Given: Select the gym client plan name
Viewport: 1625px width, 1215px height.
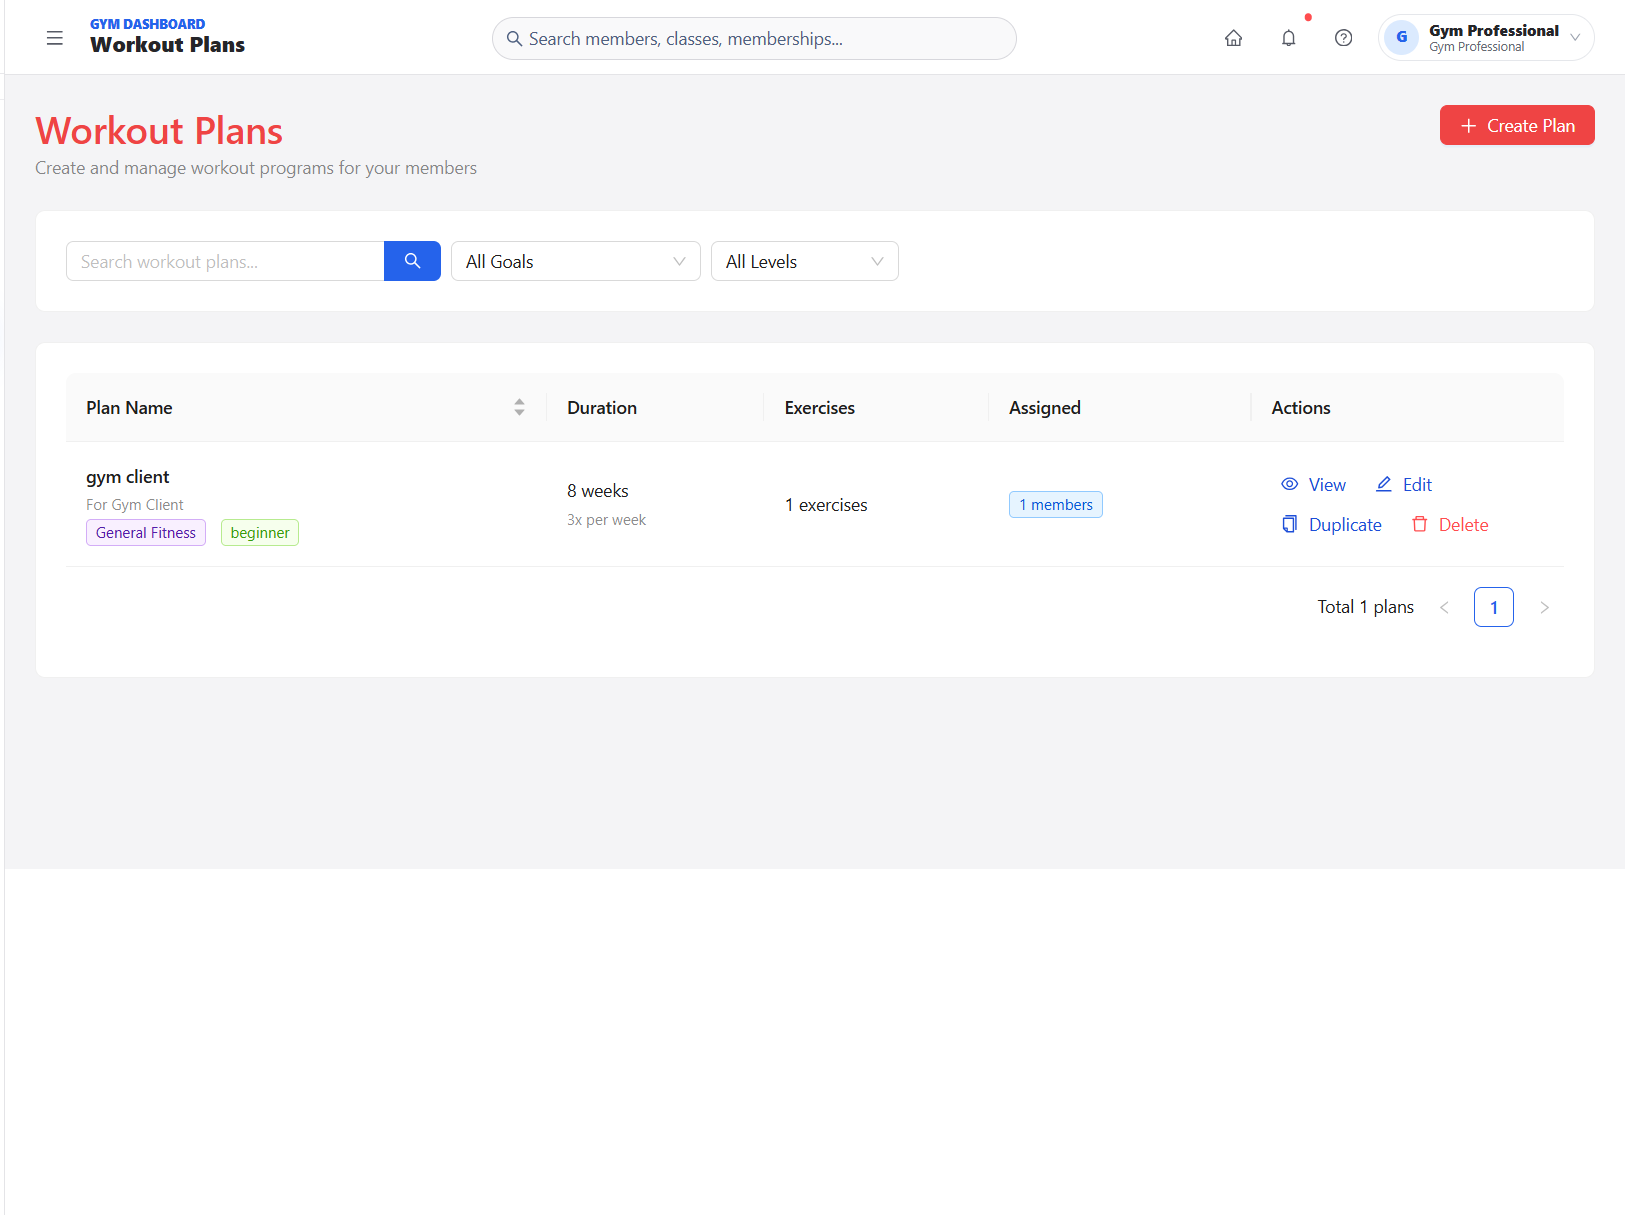Looking at the screenshot, I should 128,477.
